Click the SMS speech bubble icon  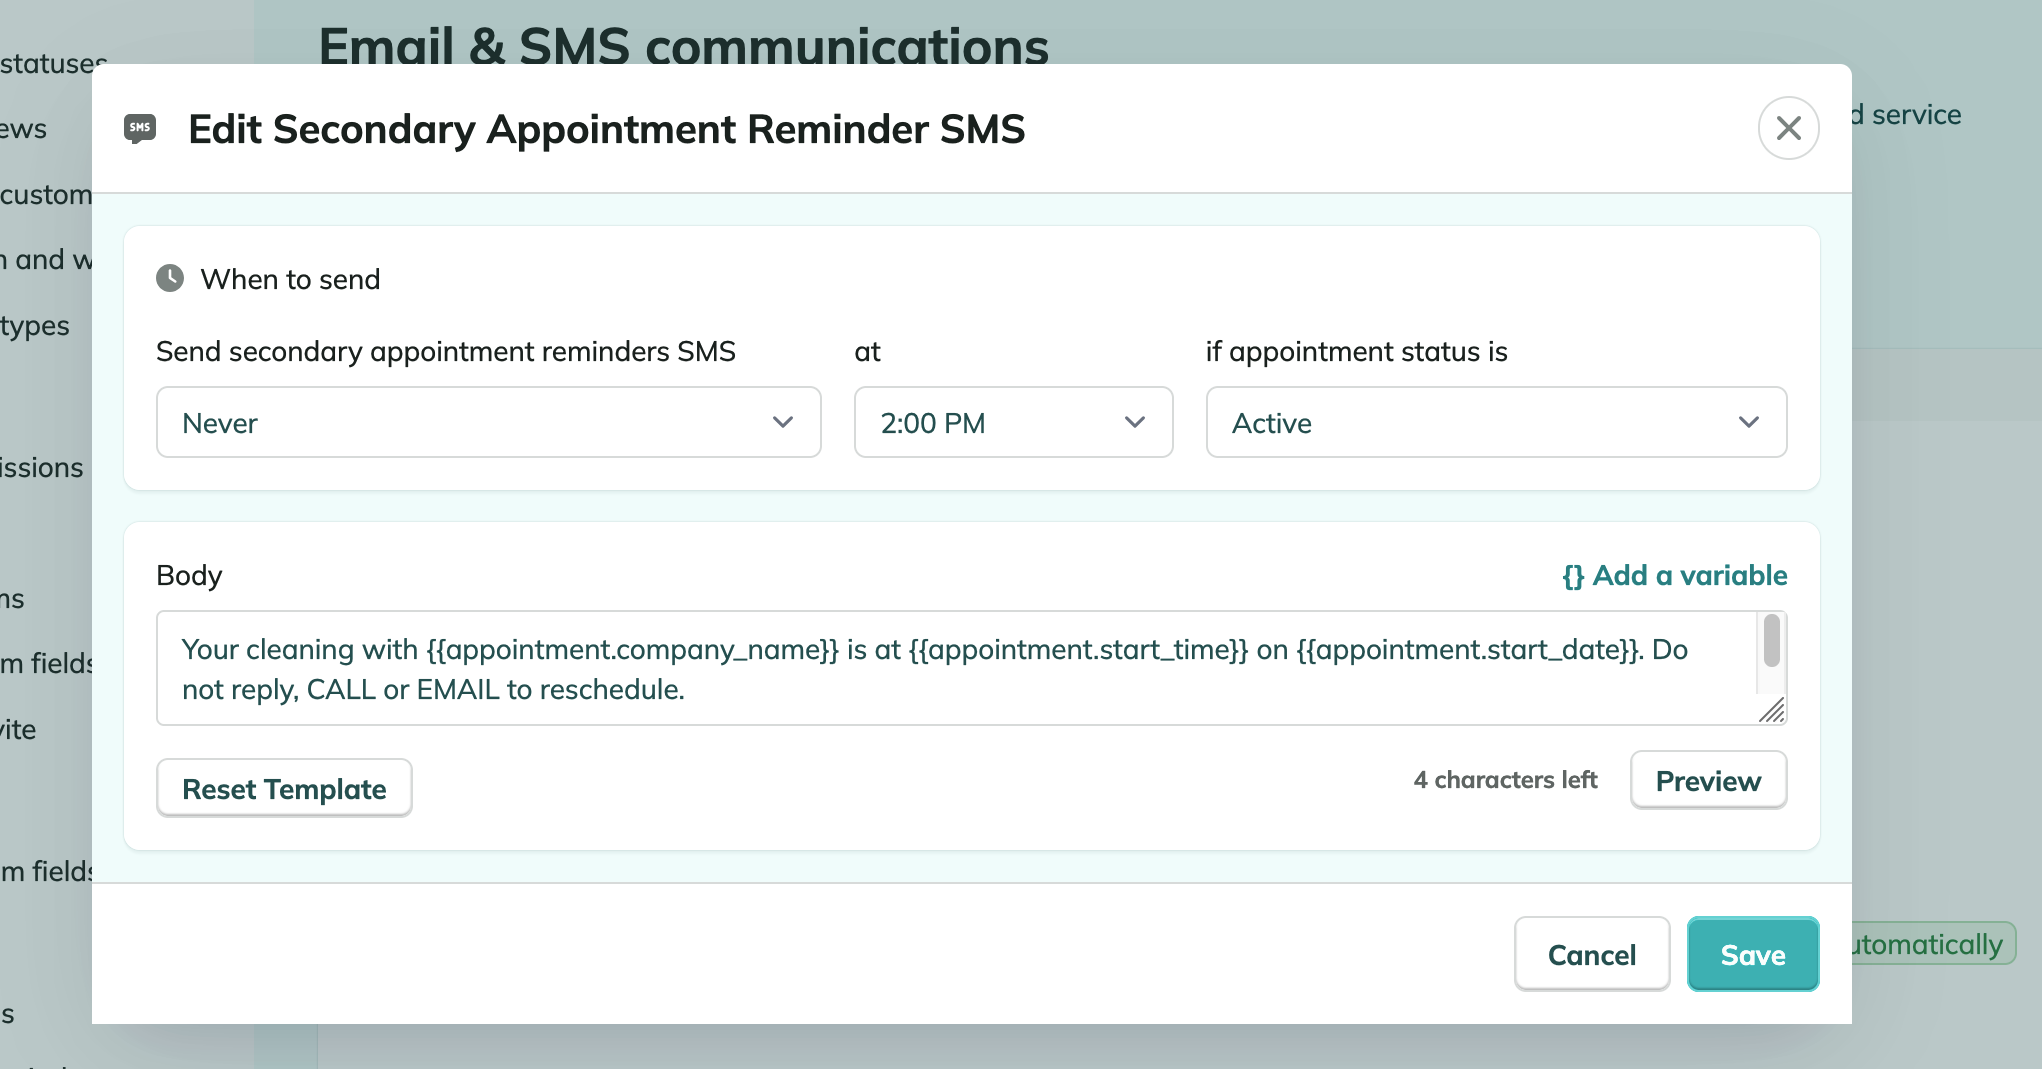pos(140,128)
